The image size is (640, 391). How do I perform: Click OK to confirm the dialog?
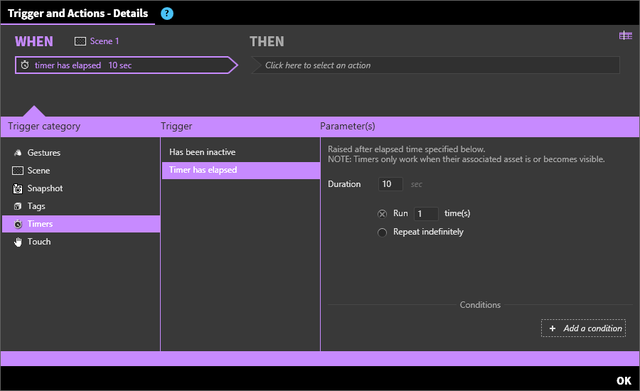624,381
